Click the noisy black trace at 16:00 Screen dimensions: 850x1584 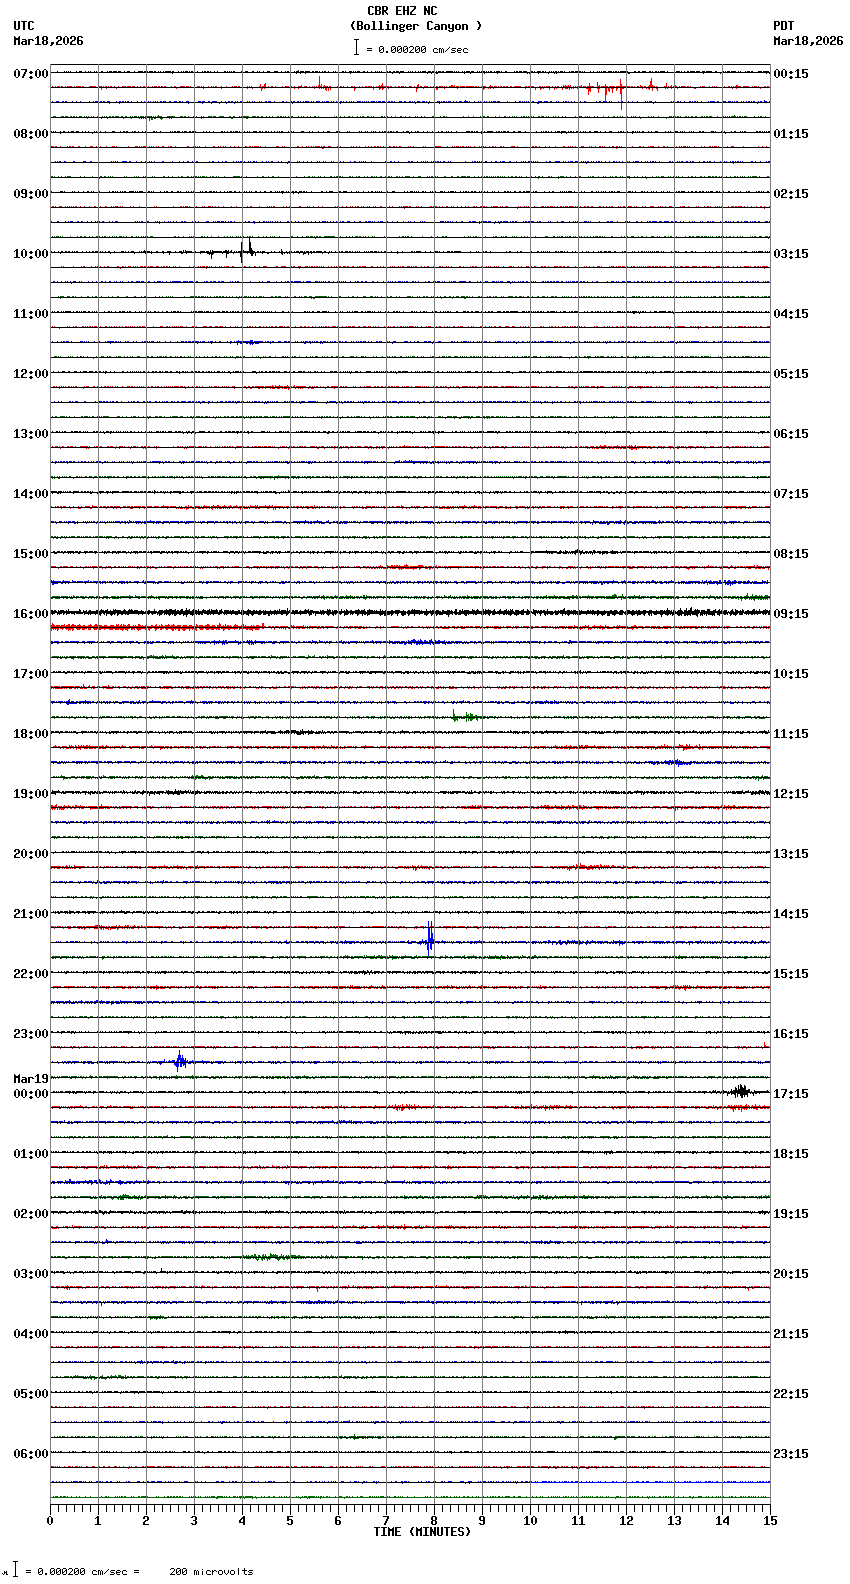[x=410, y=612]
